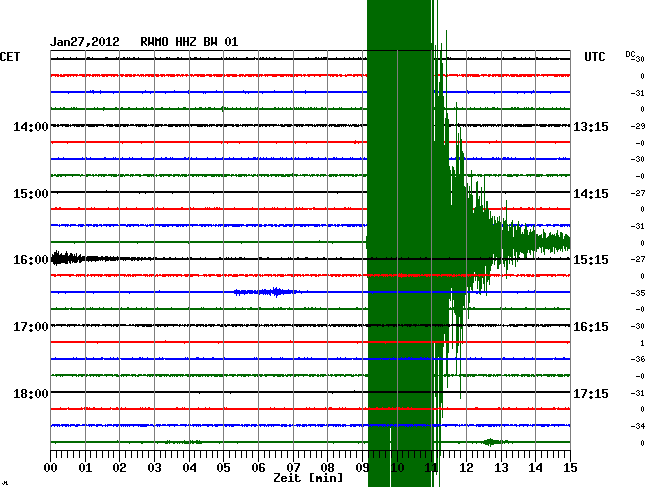Click the 17:15 UTC time label
Image resolution: width=650 pixels, height=494 pixels.
(591, 393)
